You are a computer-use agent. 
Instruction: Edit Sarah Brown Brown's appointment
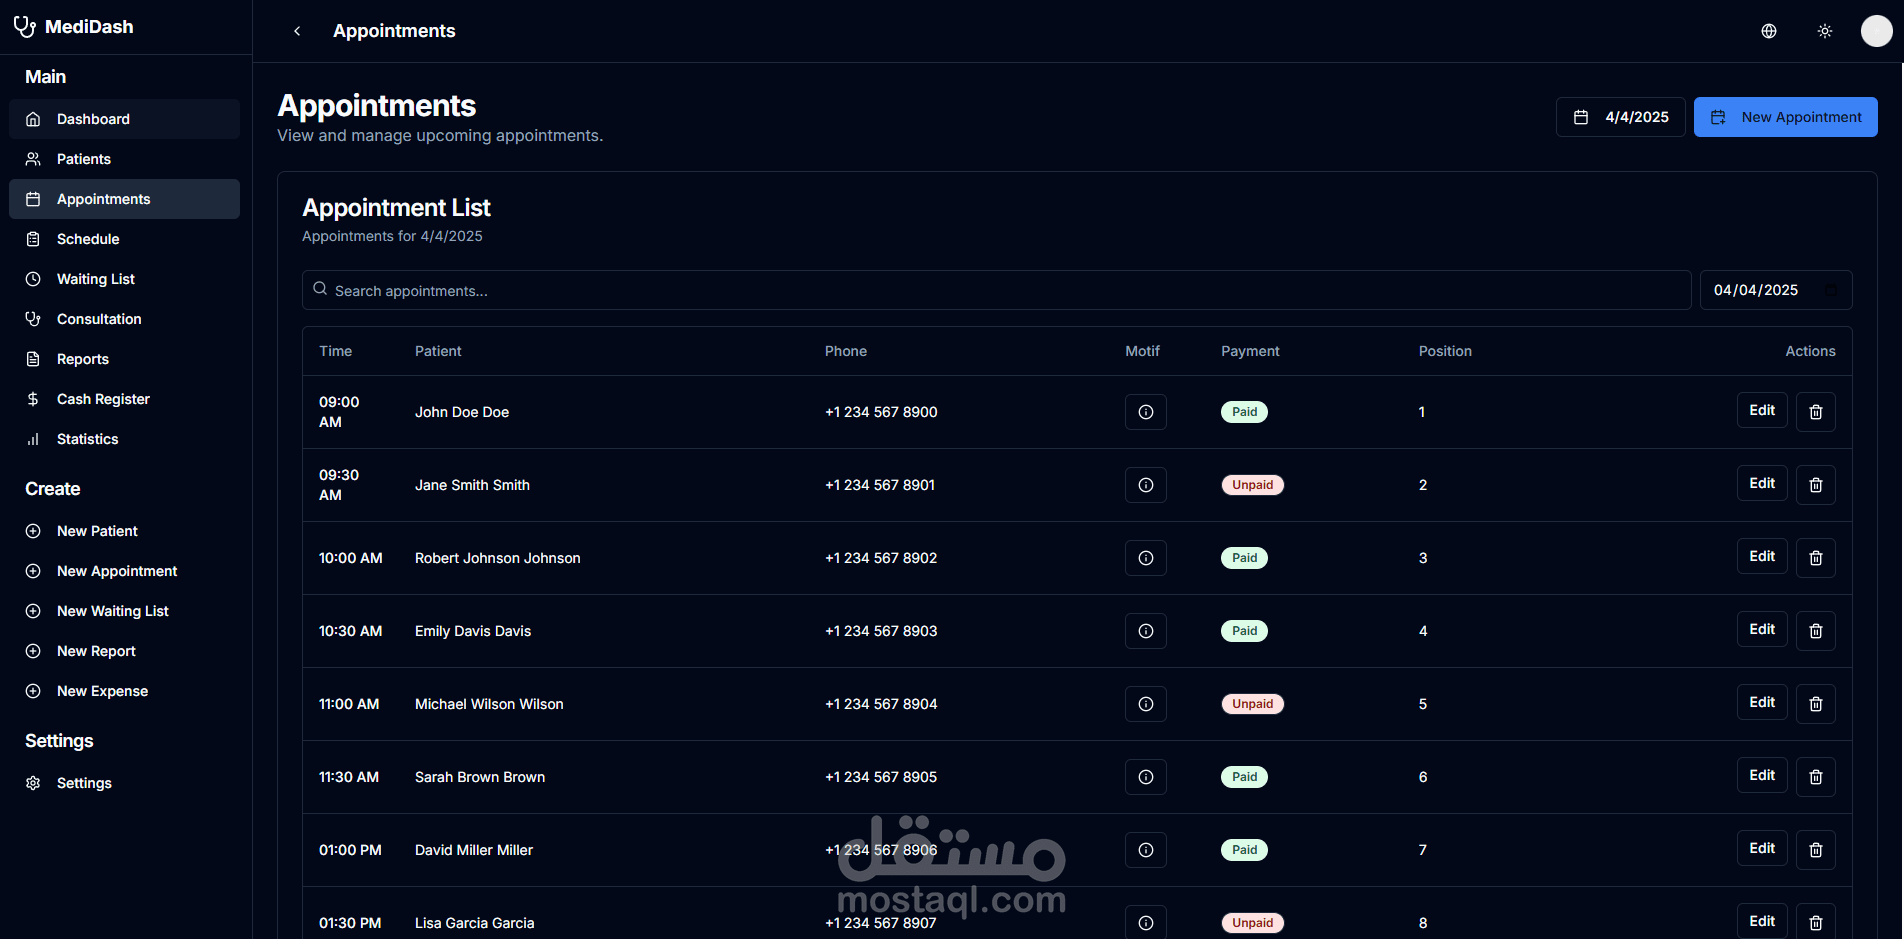tap(1762, 775)
